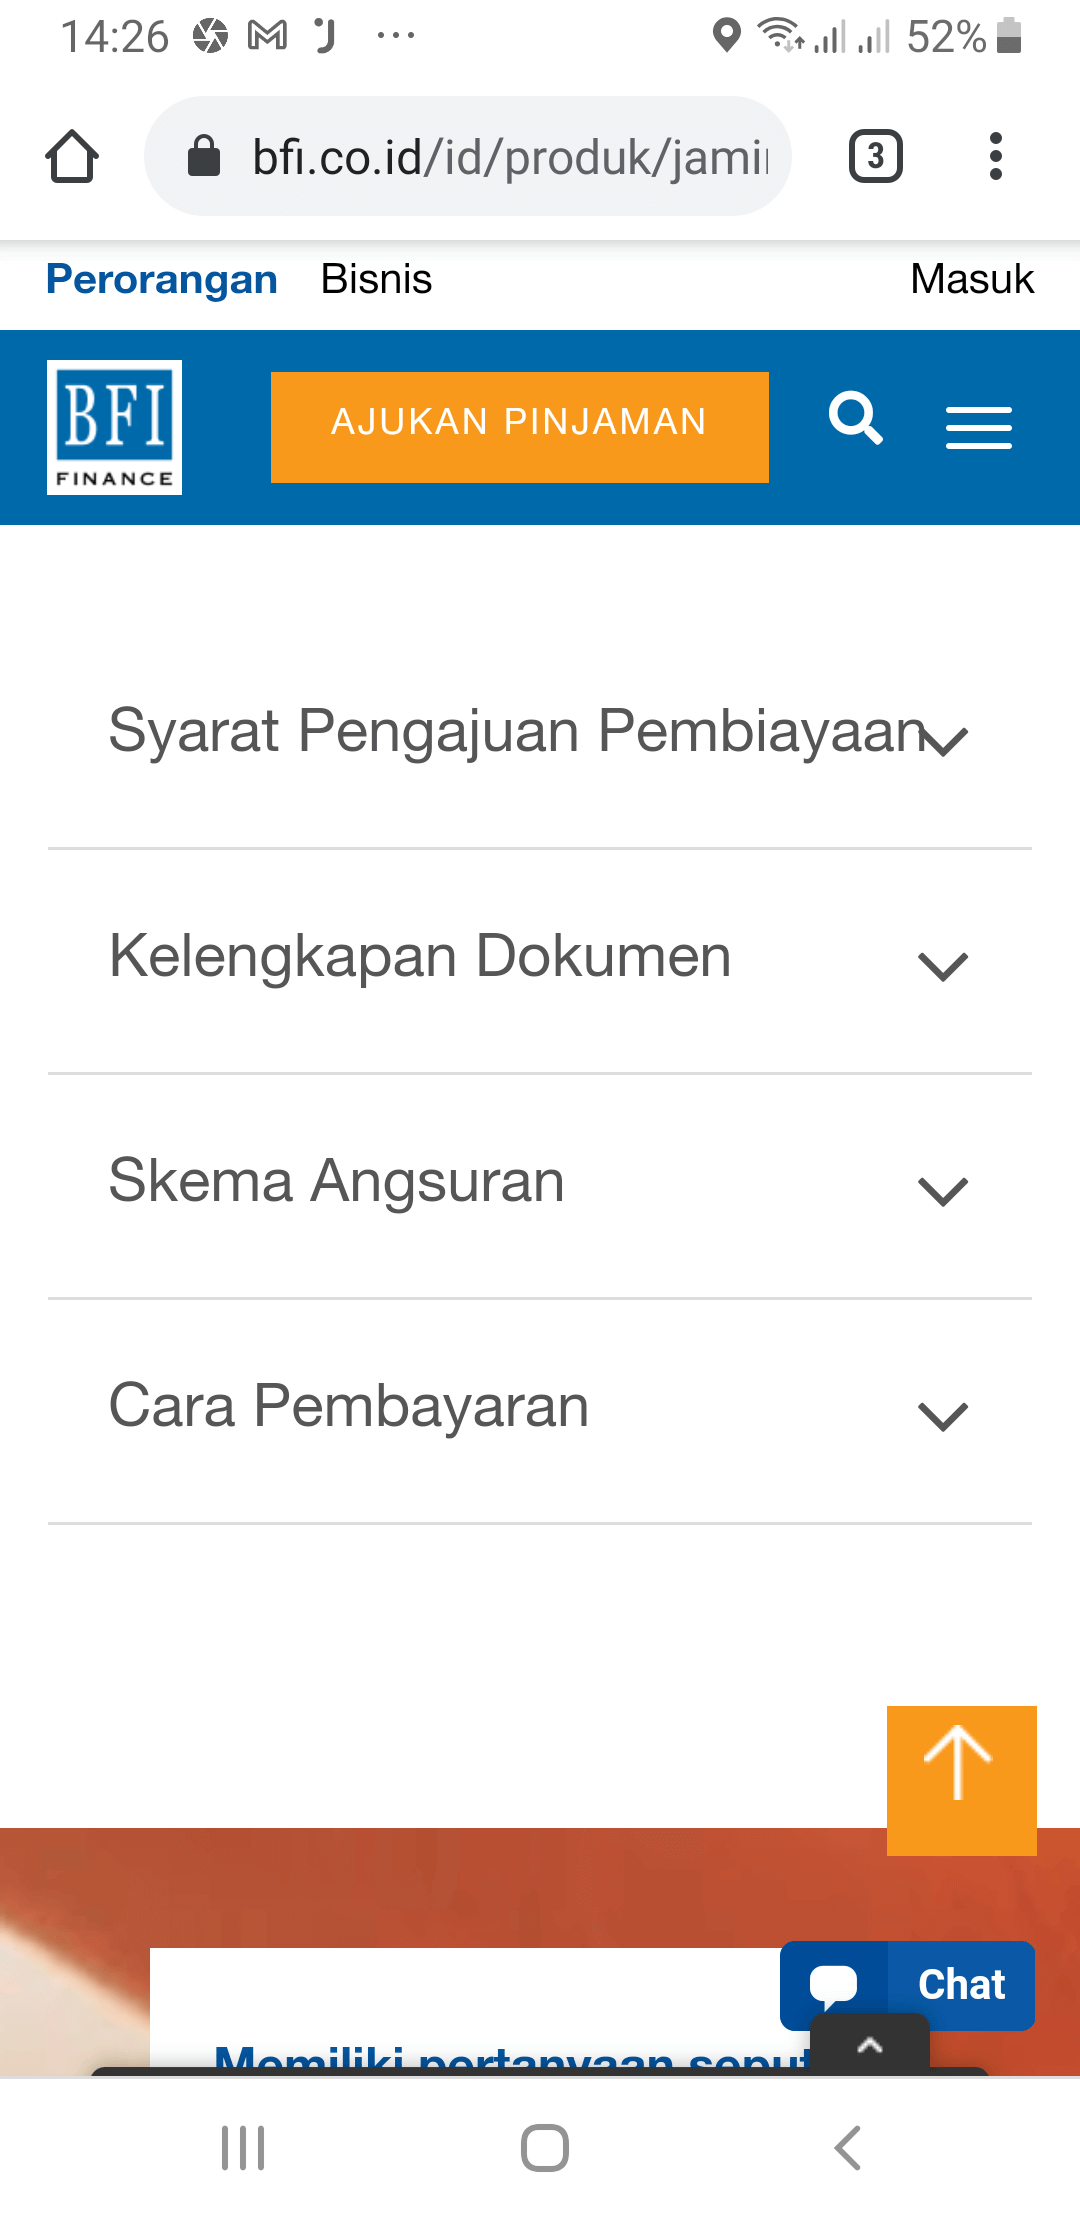Collapse the chat widget with the chevron

click(869, 2047)
